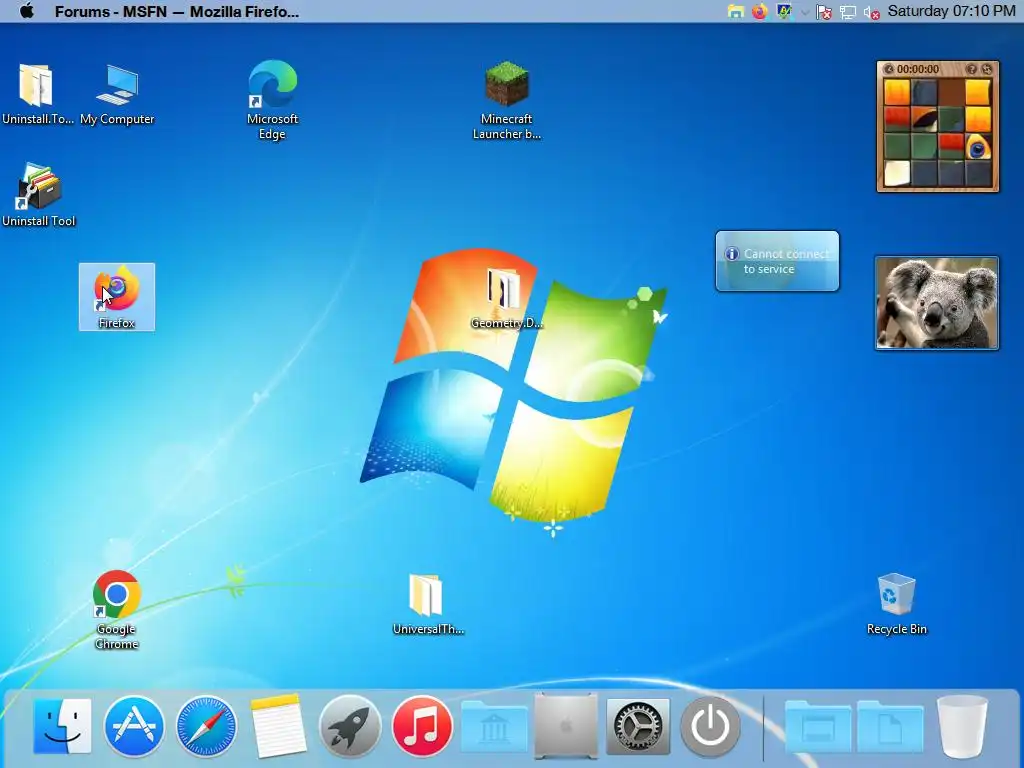Launch the Uninstall Tool shortcut
The width and height of the screenshot is (1024, 768).
[x=39, y=195]
